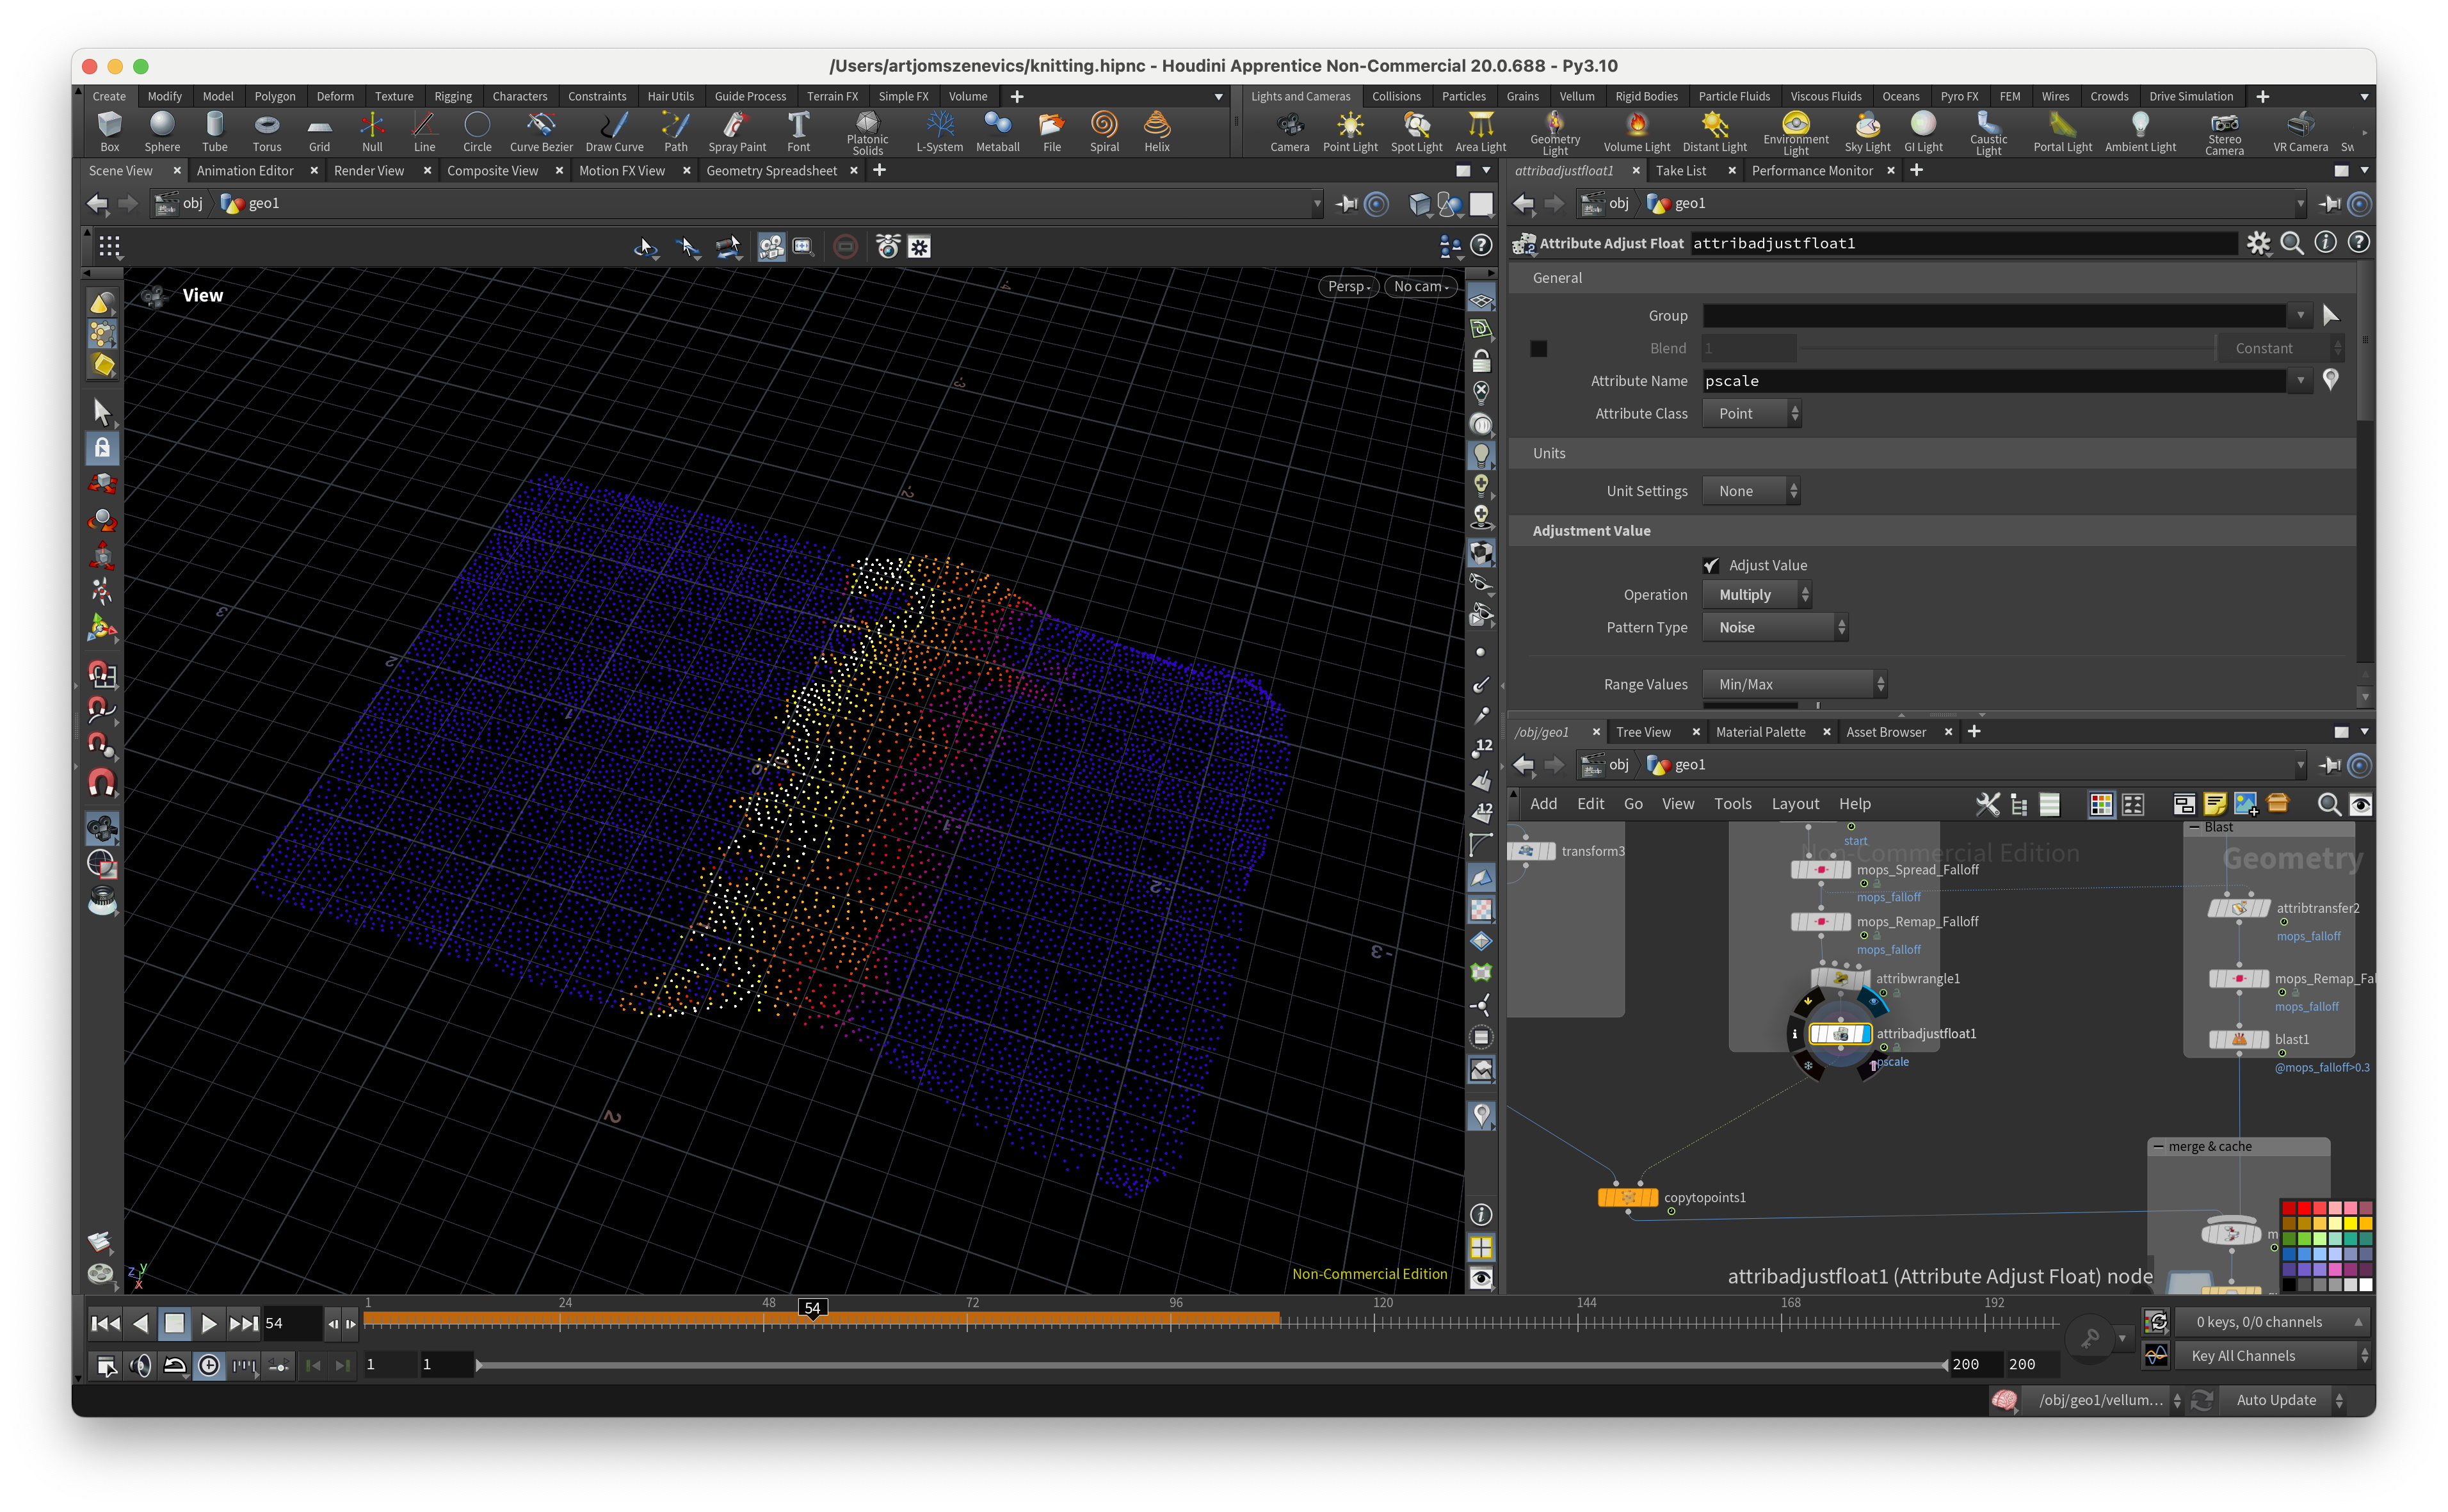The image size is (2448, 1512).
Task: Toggle real time playback clock button
Action: point(208,1365)
